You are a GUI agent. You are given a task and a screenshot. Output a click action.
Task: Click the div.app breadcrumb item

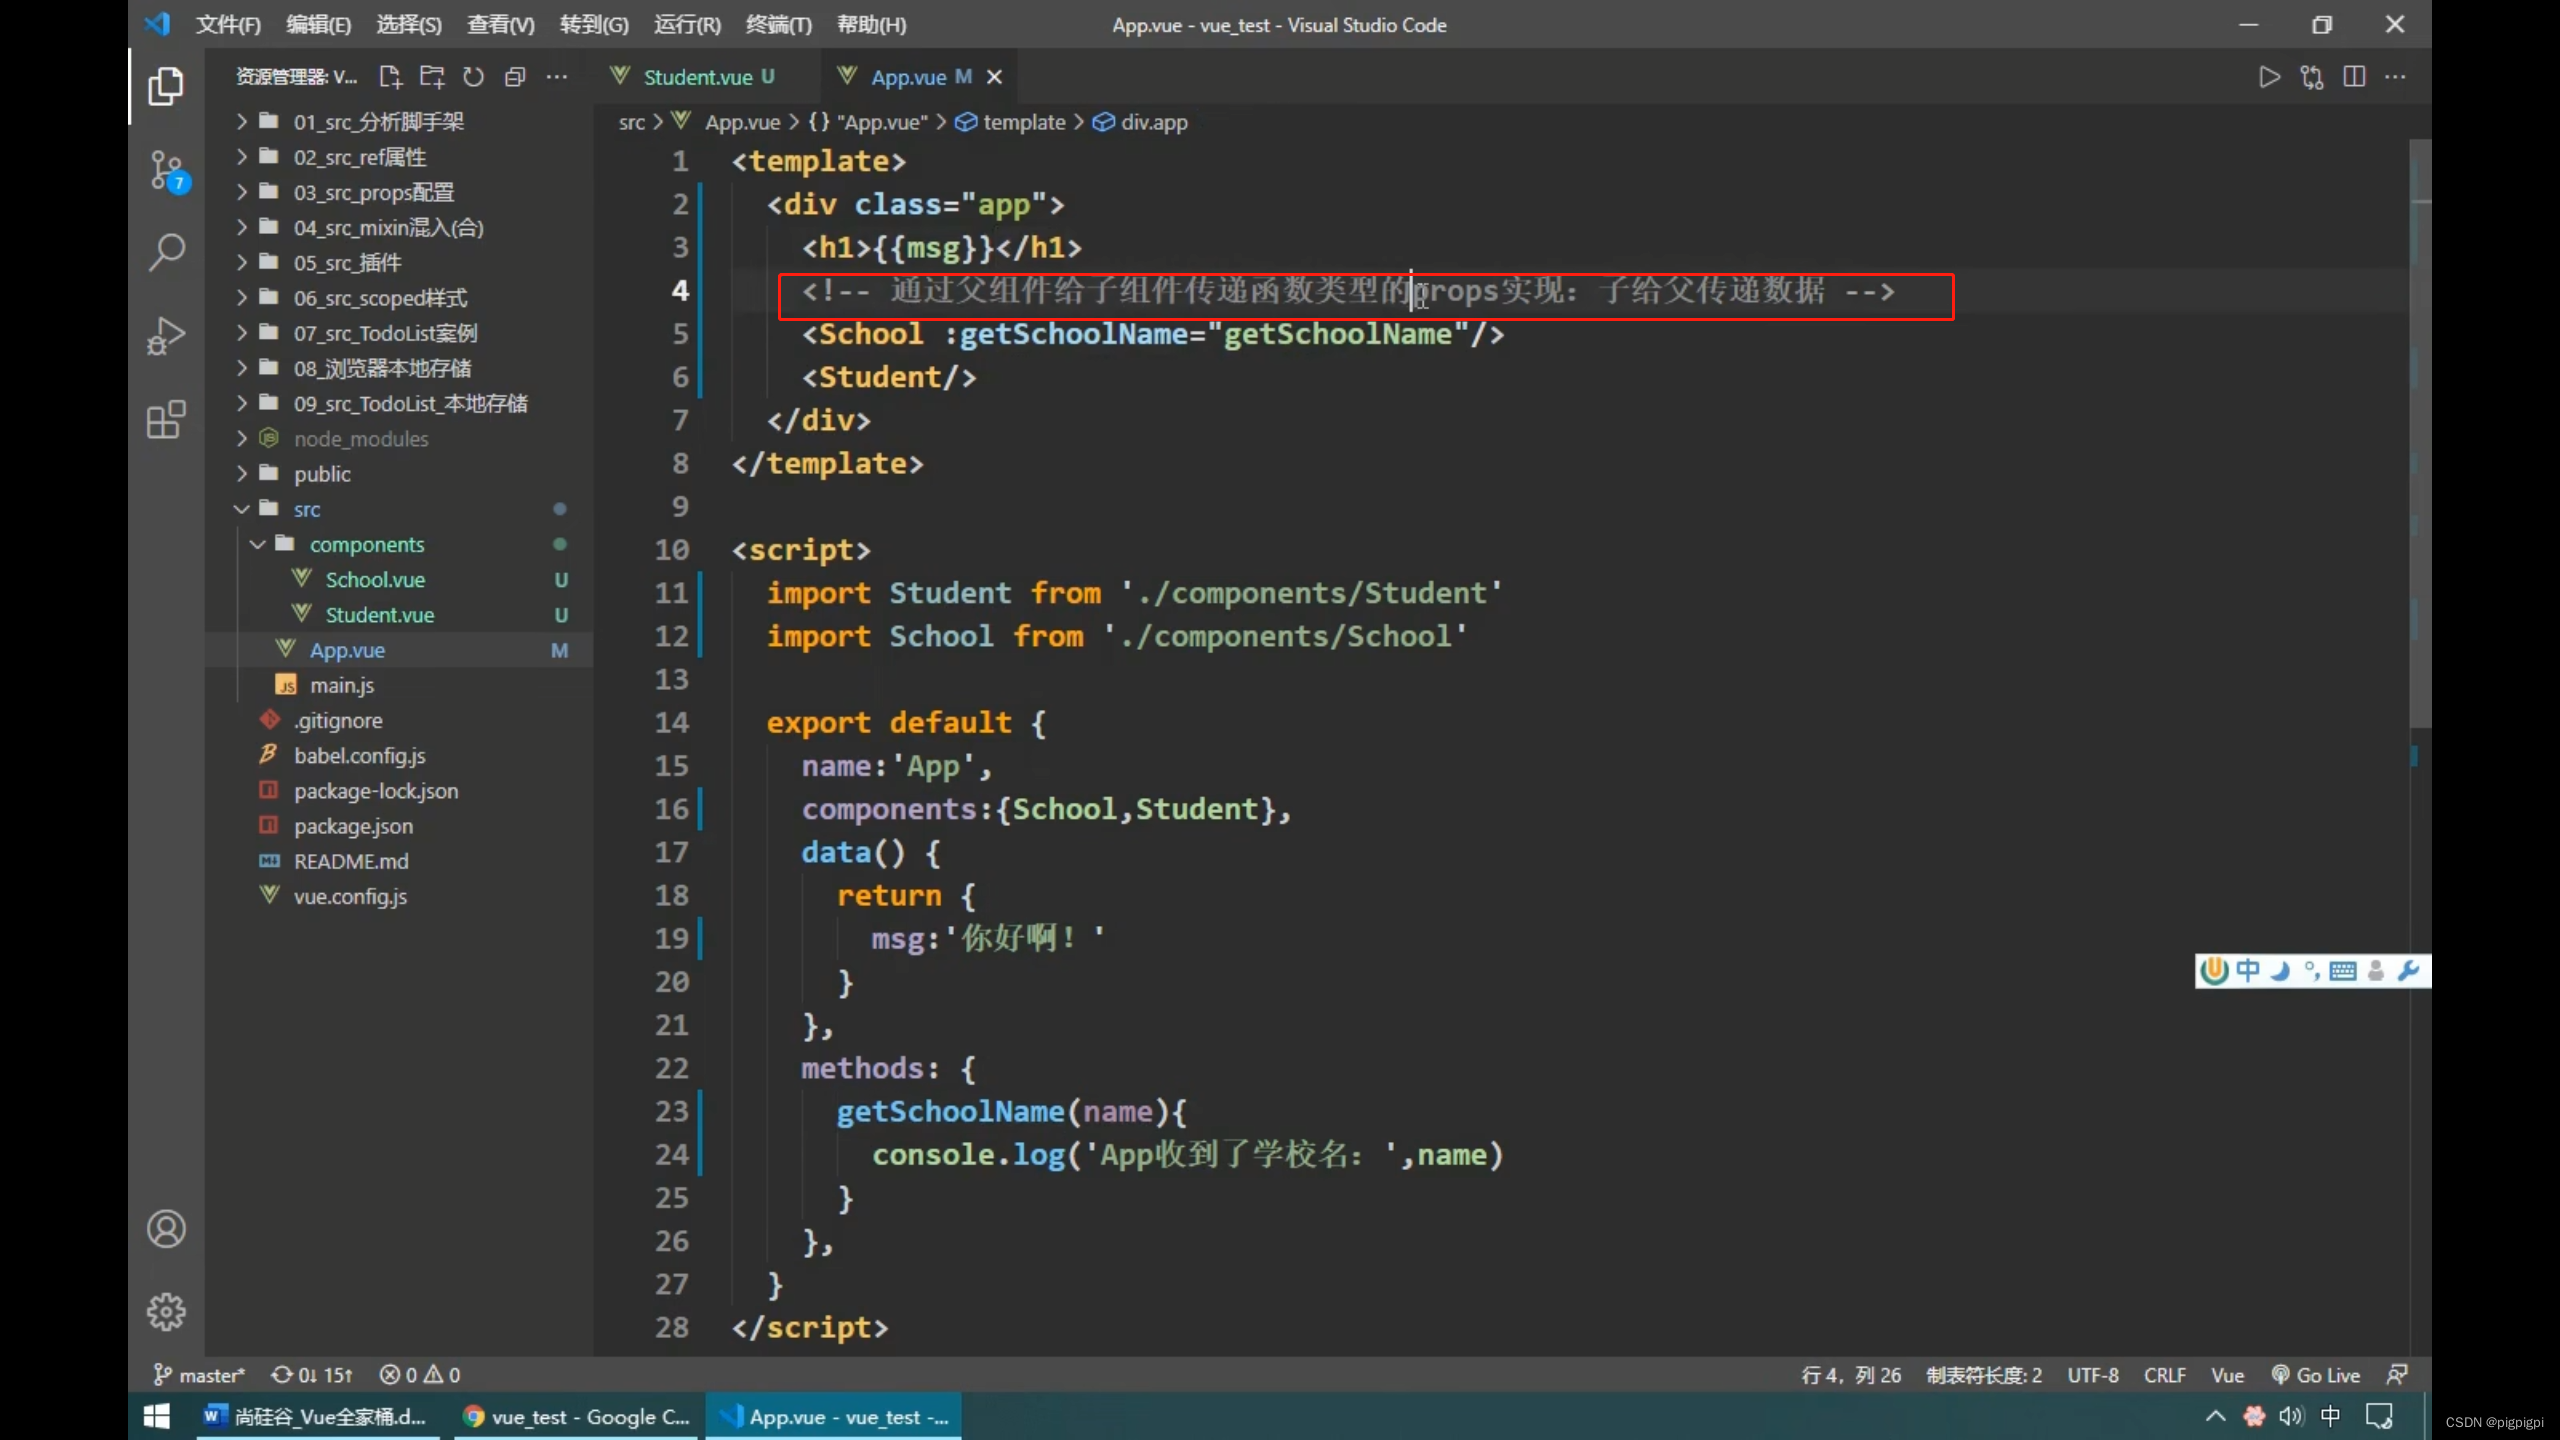tap(1140, 122)
